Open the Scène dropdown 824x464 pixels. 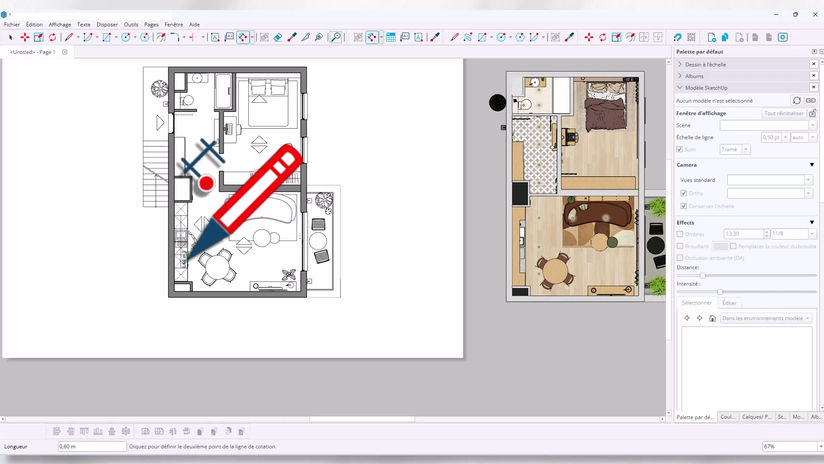(812, 125)
